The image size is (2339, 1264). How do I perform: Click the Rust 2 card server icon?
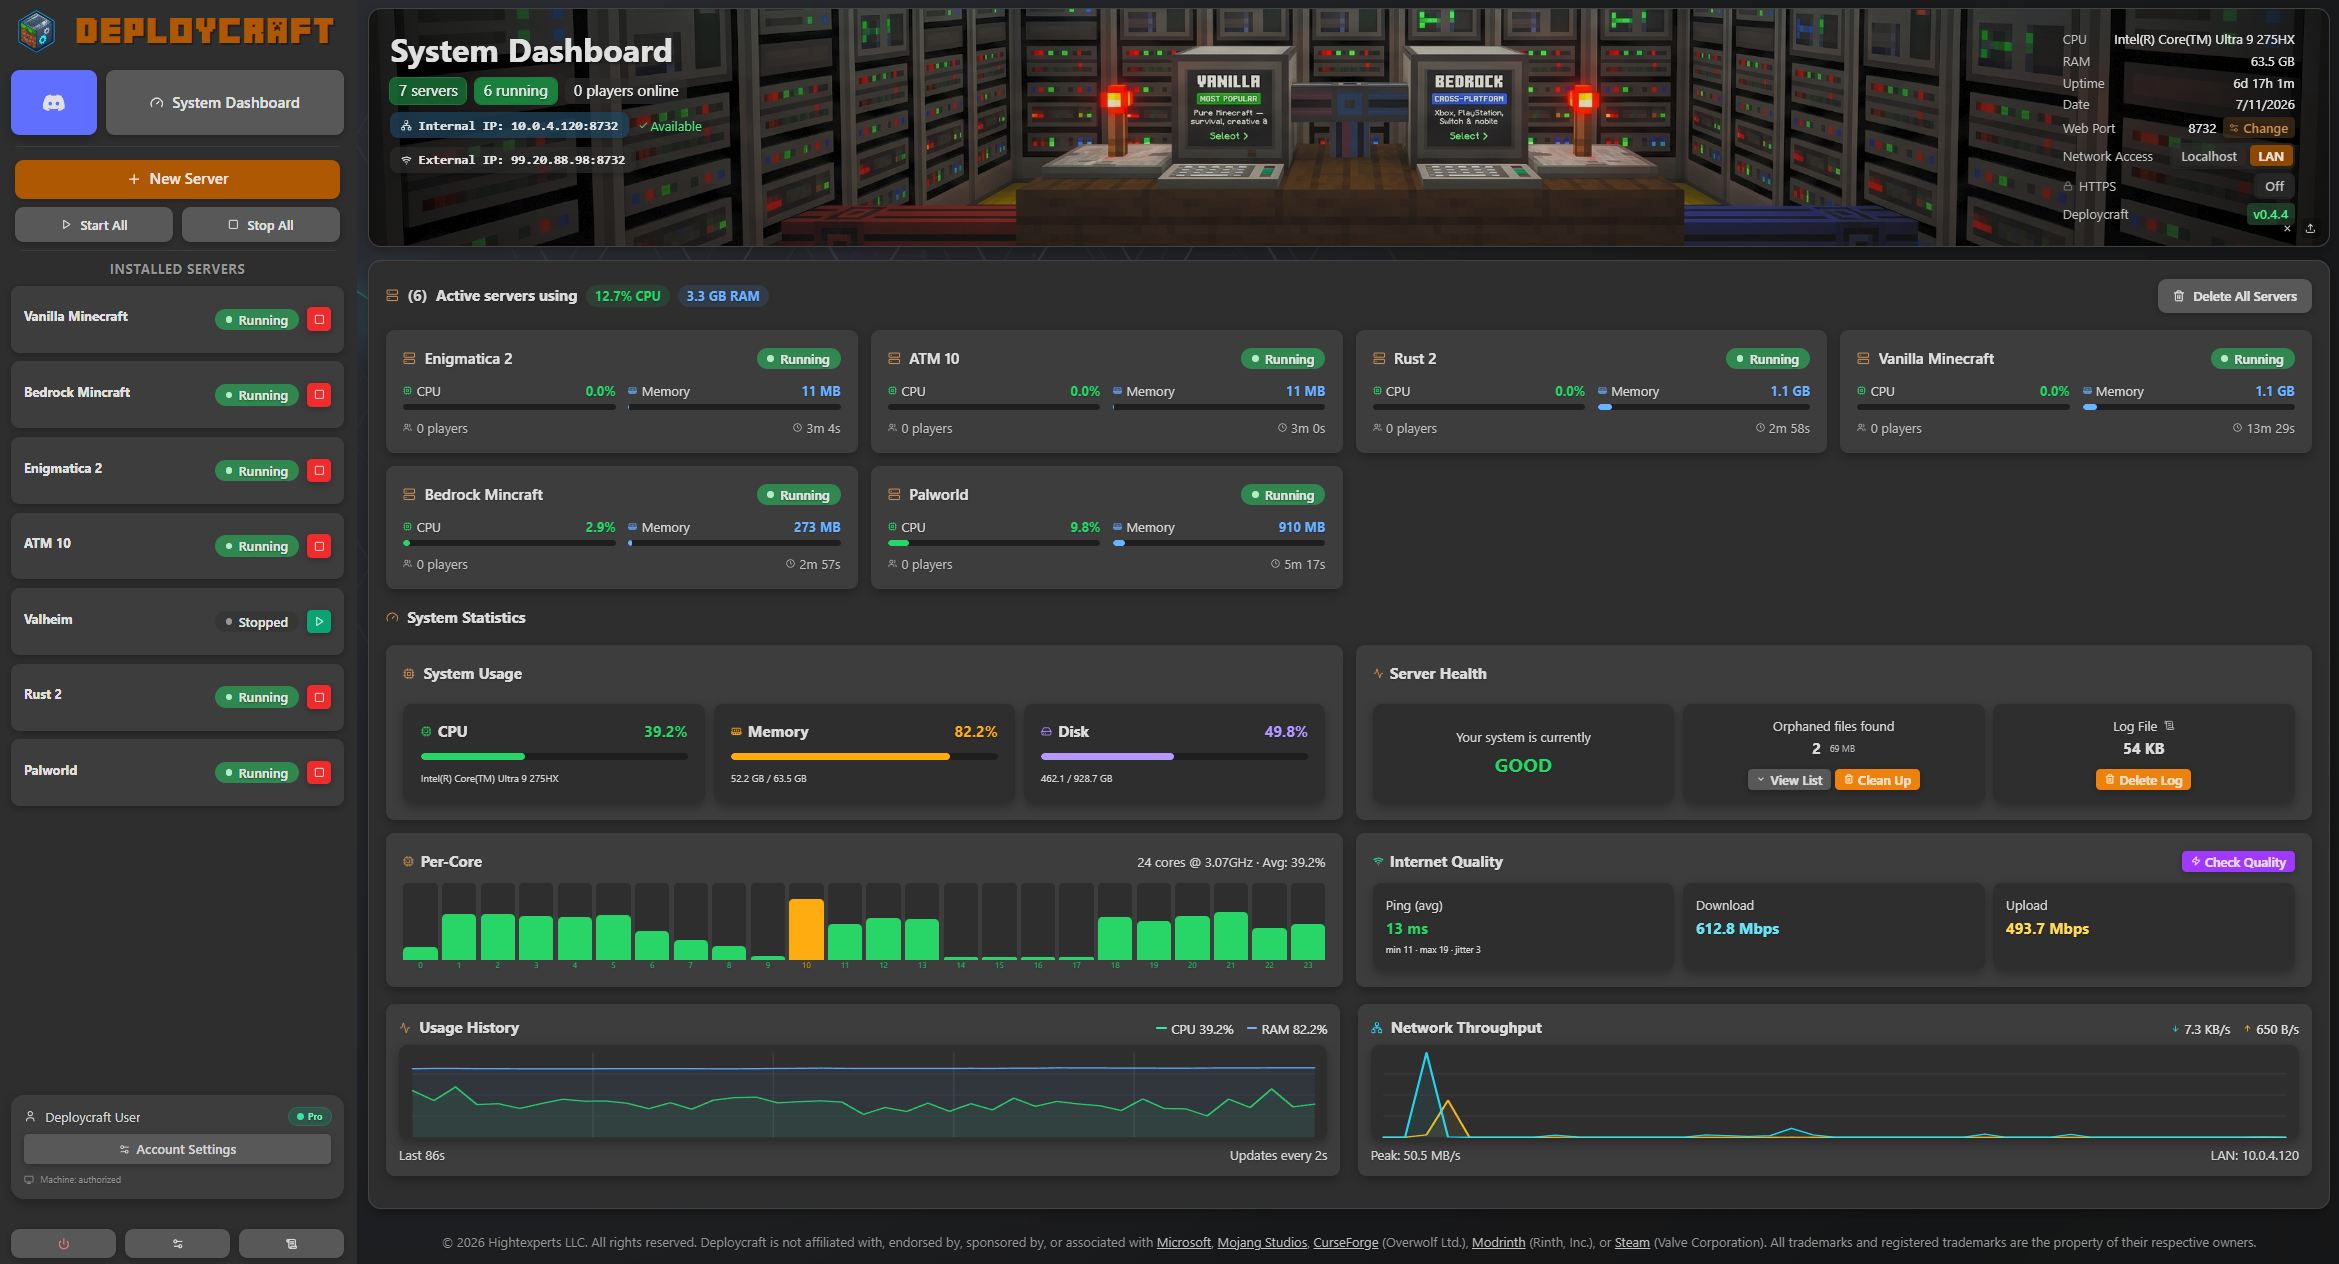(1379, 359)
